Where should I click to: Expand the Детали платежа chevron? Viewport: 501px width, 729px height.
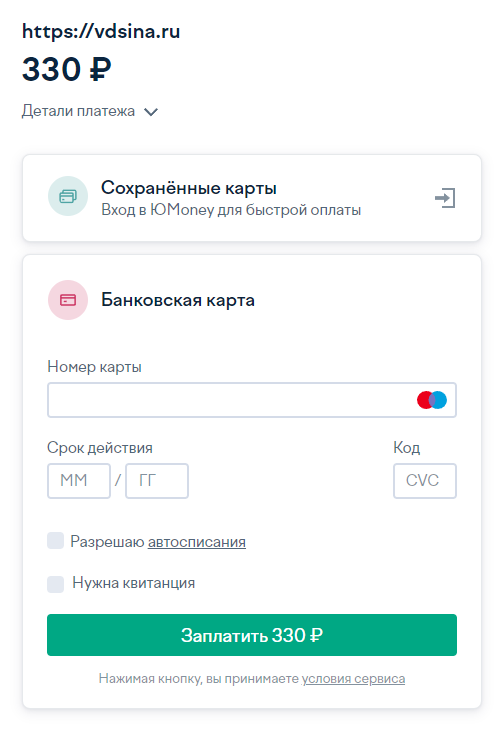(151, 112)
